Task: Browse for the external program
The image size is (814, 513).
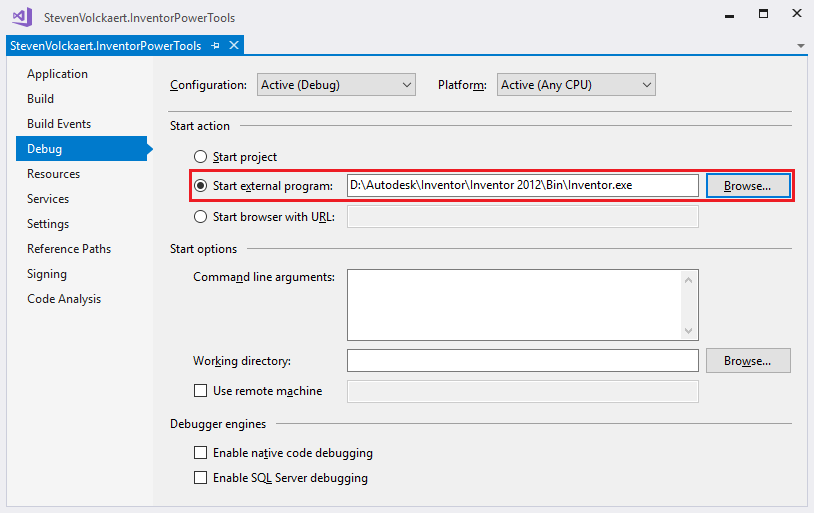Action: coord(748,185)
